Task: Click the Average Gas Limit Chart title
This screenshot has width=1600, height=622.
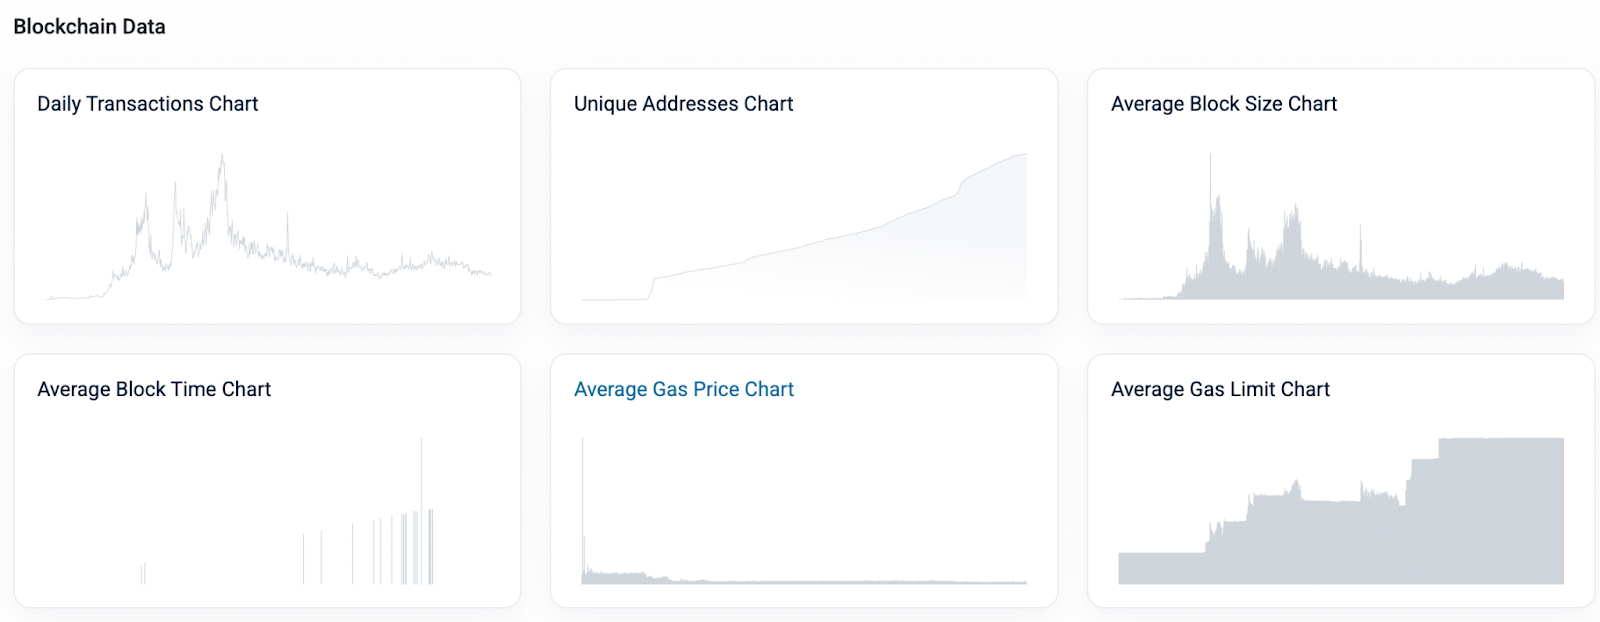Action: click(x=1220, y=389)
